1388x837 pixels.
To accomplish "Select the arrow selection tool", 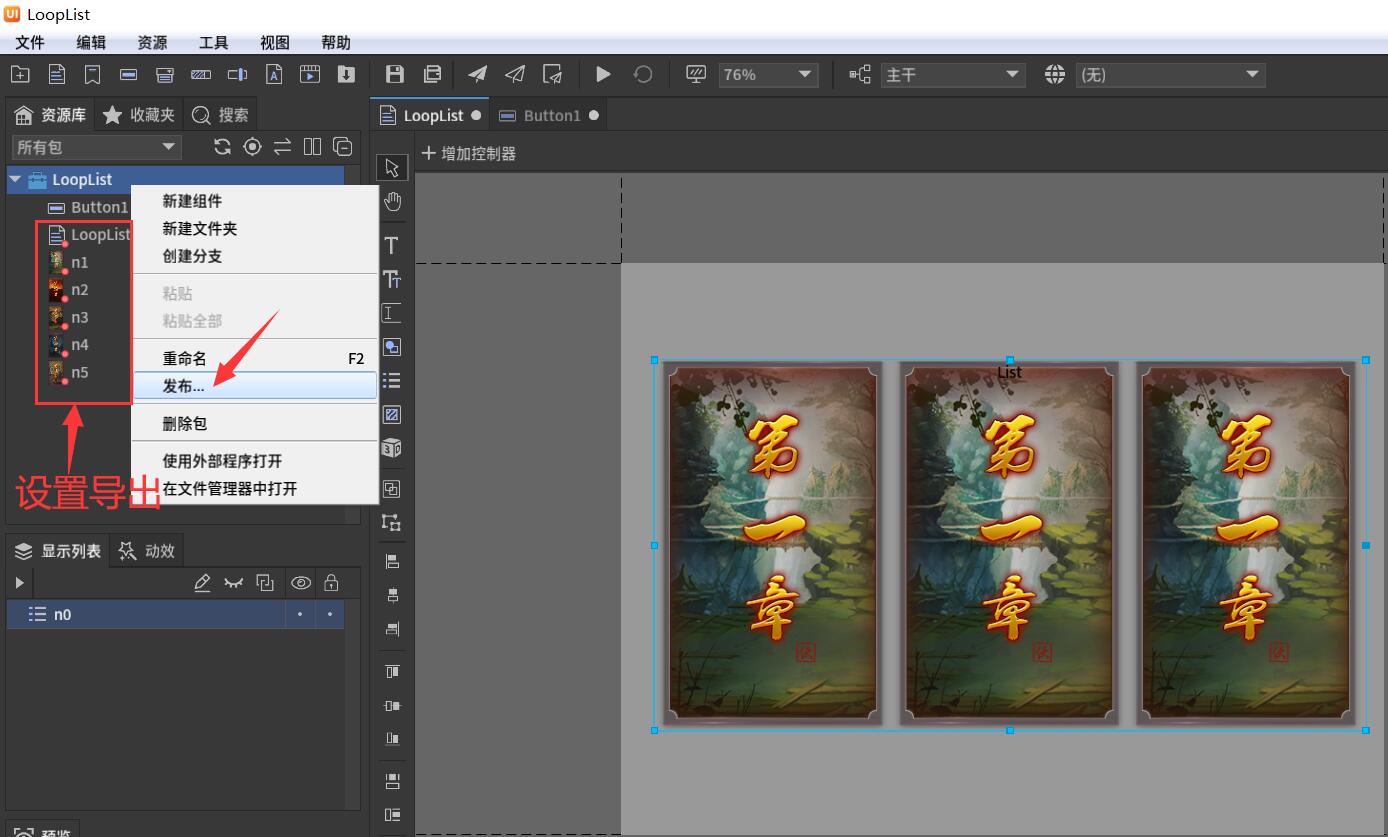I will pyautogui.click(x=392, y=167).
